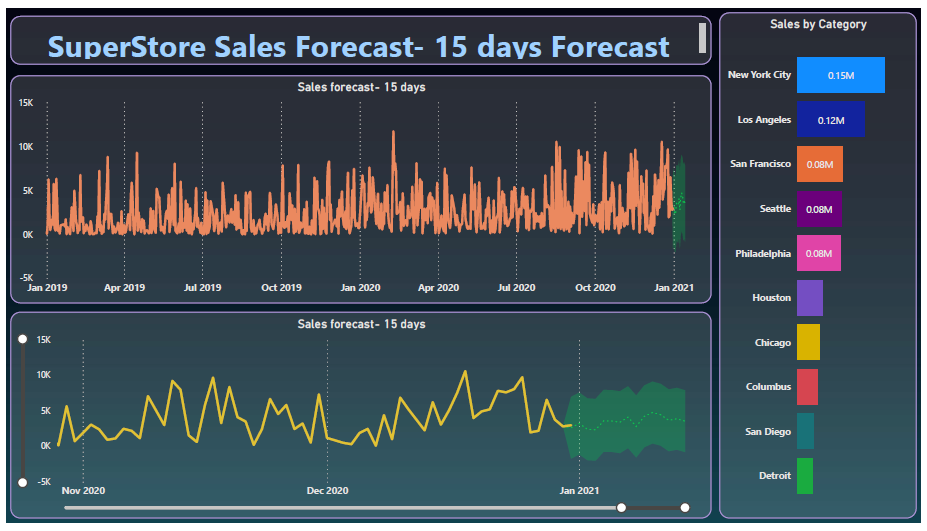
Task: Click the 'Jul 2019' axis label
Action: tap(202, 287)
